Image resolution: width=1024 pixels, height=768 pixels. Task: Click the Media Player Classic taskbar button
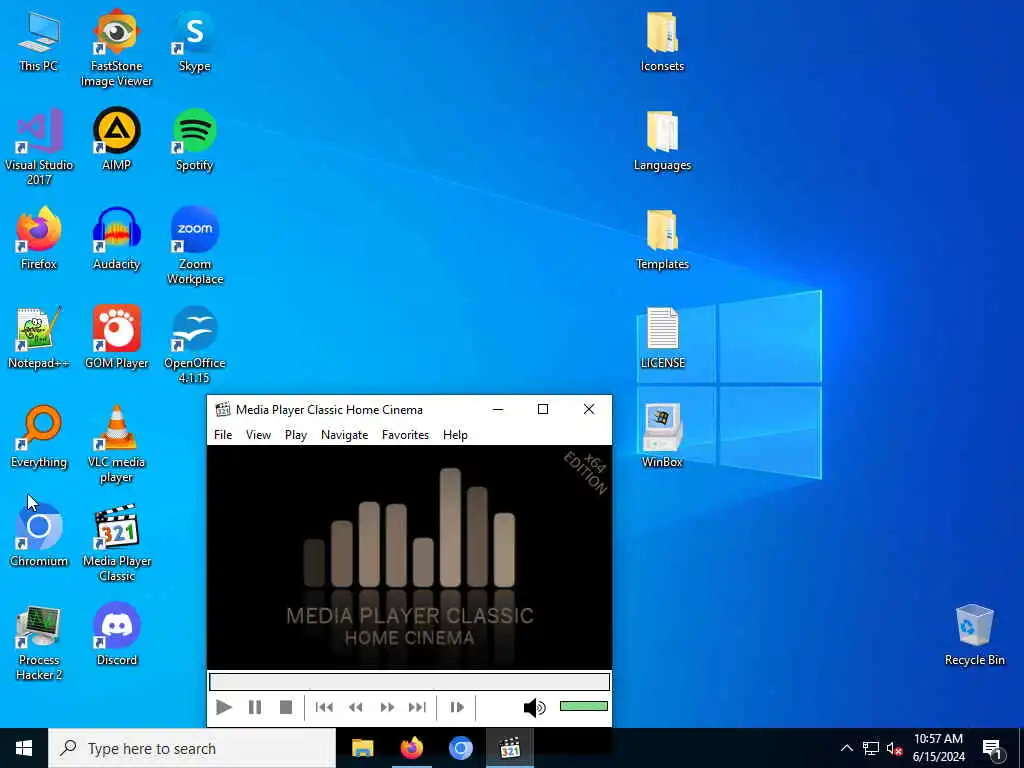click(x=509, y=748)
